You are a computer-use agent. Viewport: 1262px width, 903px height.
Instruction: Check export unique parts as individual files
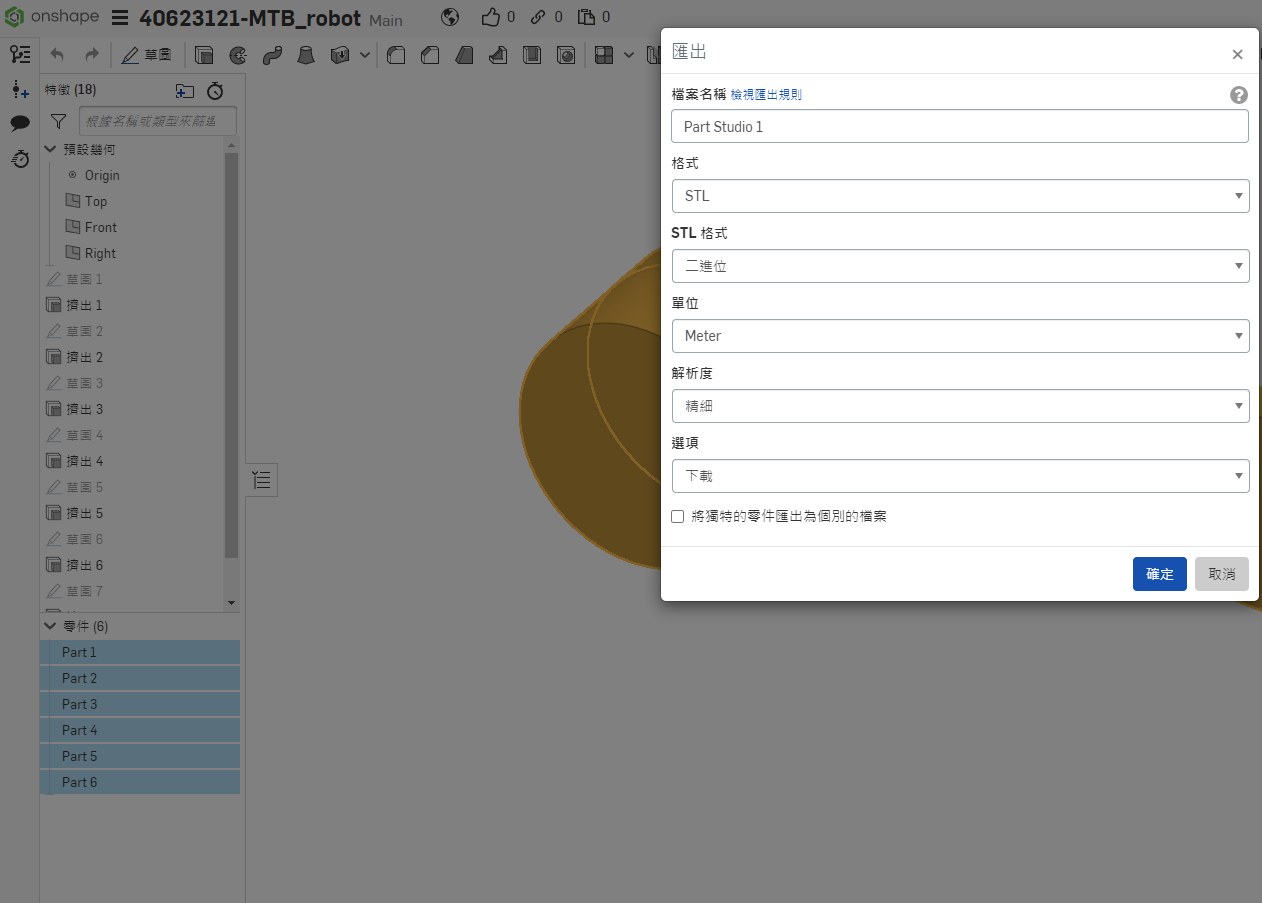point(678,517)
